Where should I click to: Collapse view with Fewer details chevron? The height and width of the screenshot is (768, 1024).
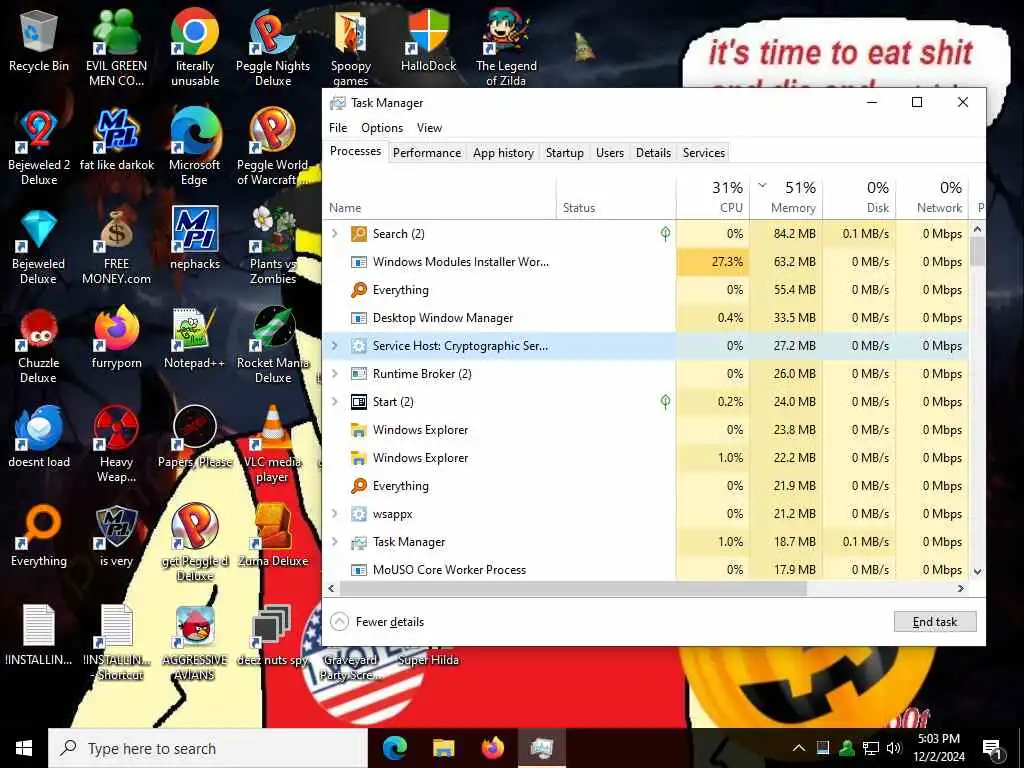[339, 622]
